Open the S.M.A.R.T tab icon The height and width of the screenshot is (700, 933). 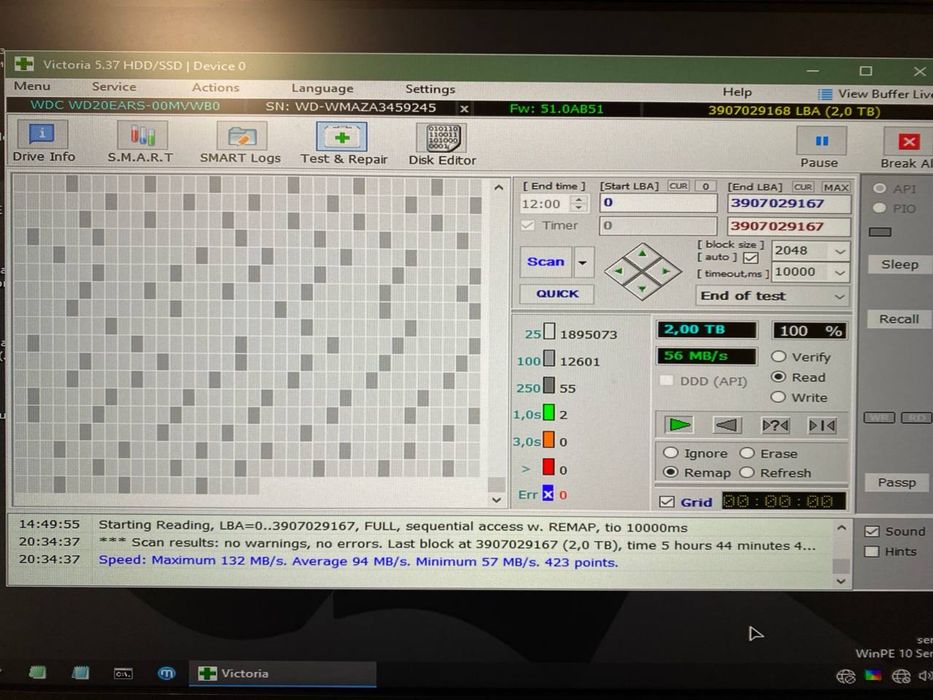tap(141, 136)
